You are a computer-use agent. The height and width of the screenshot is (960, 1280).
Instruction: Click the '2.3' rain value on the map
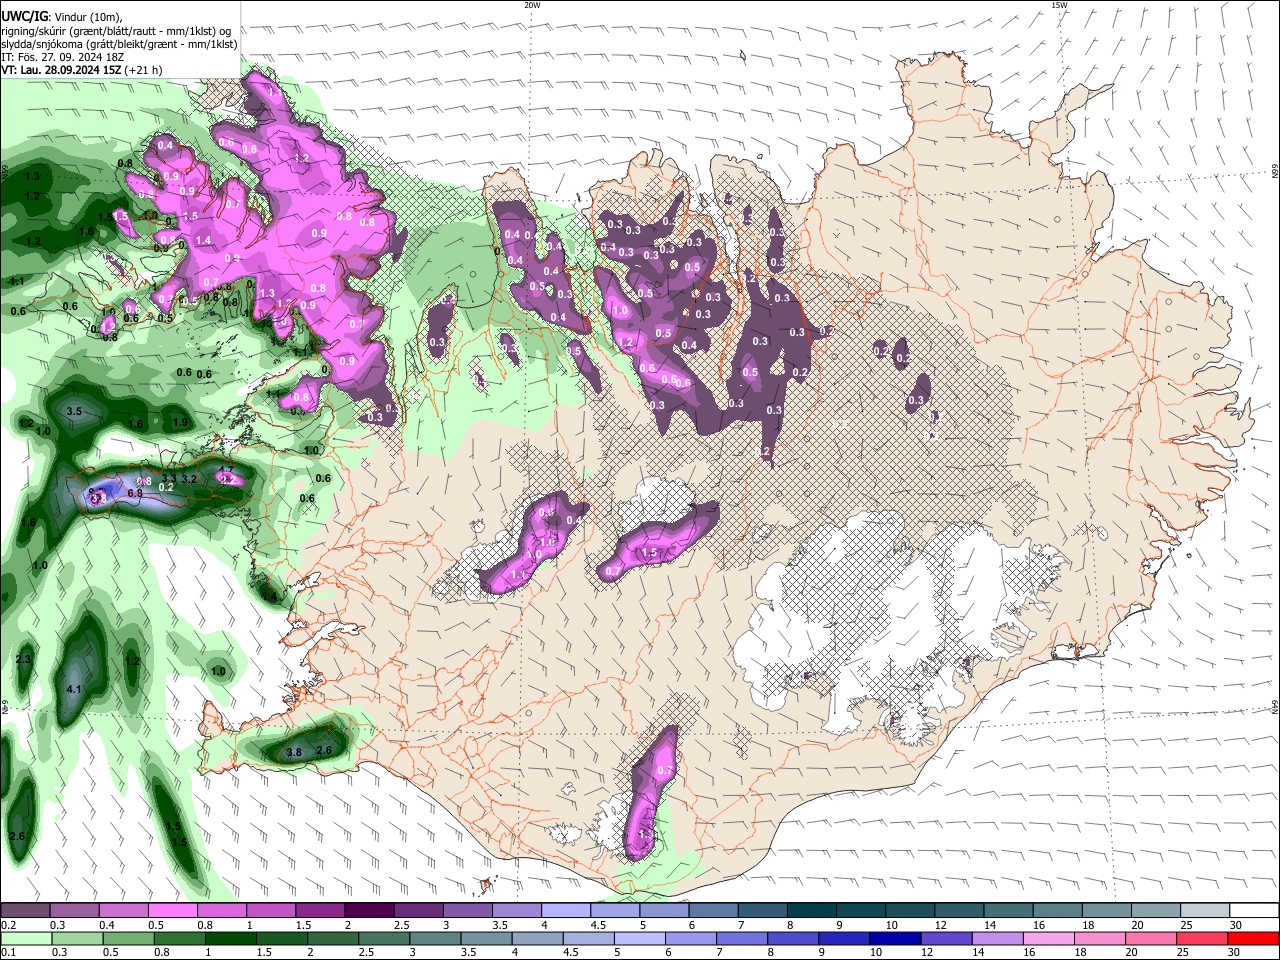point(24,659)
